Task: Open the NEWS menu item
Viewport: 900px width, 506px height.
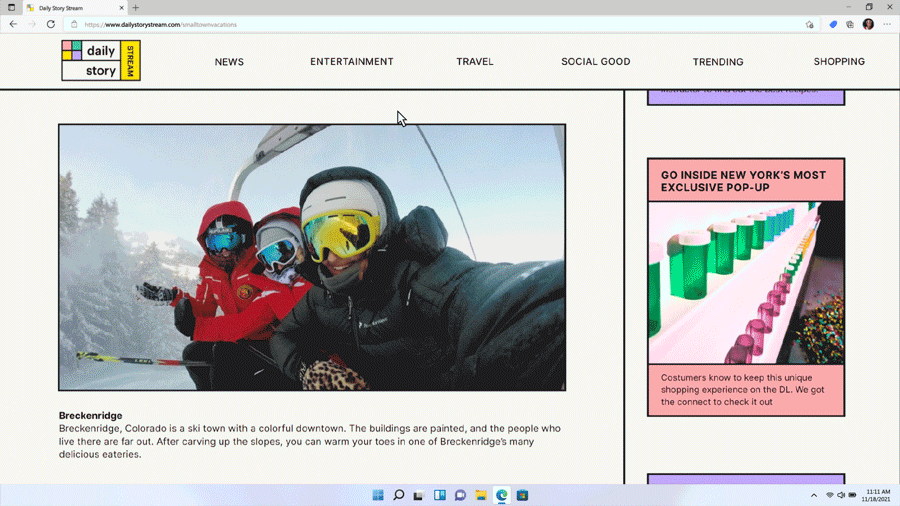Action: click(229, 62)
